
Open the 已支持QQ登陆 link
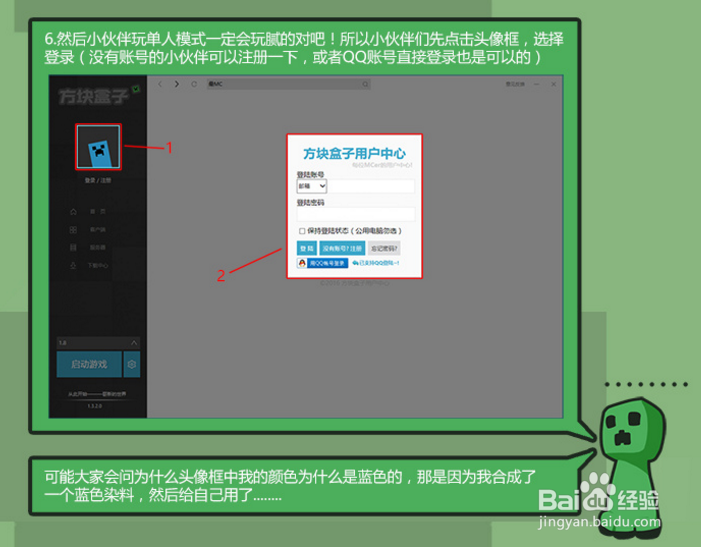click(x=376, y=263)
